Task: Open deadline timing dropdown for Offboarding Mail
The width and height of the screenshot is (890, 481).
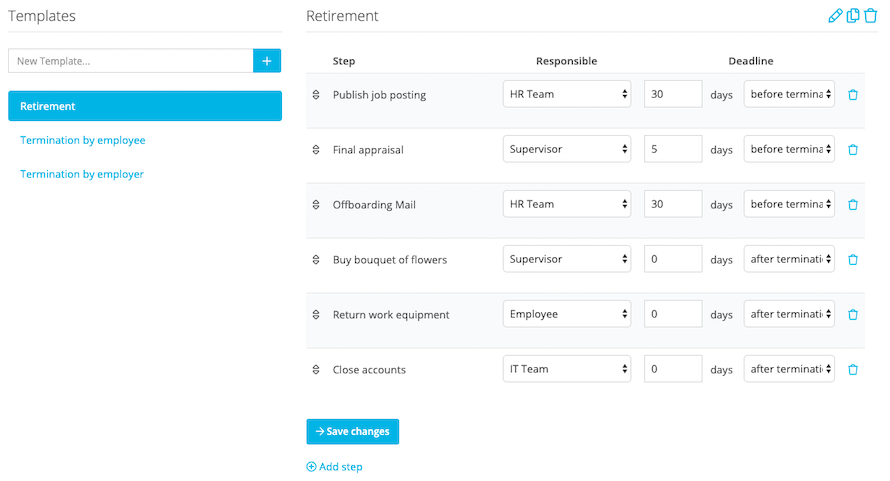Action: [789, 204]
